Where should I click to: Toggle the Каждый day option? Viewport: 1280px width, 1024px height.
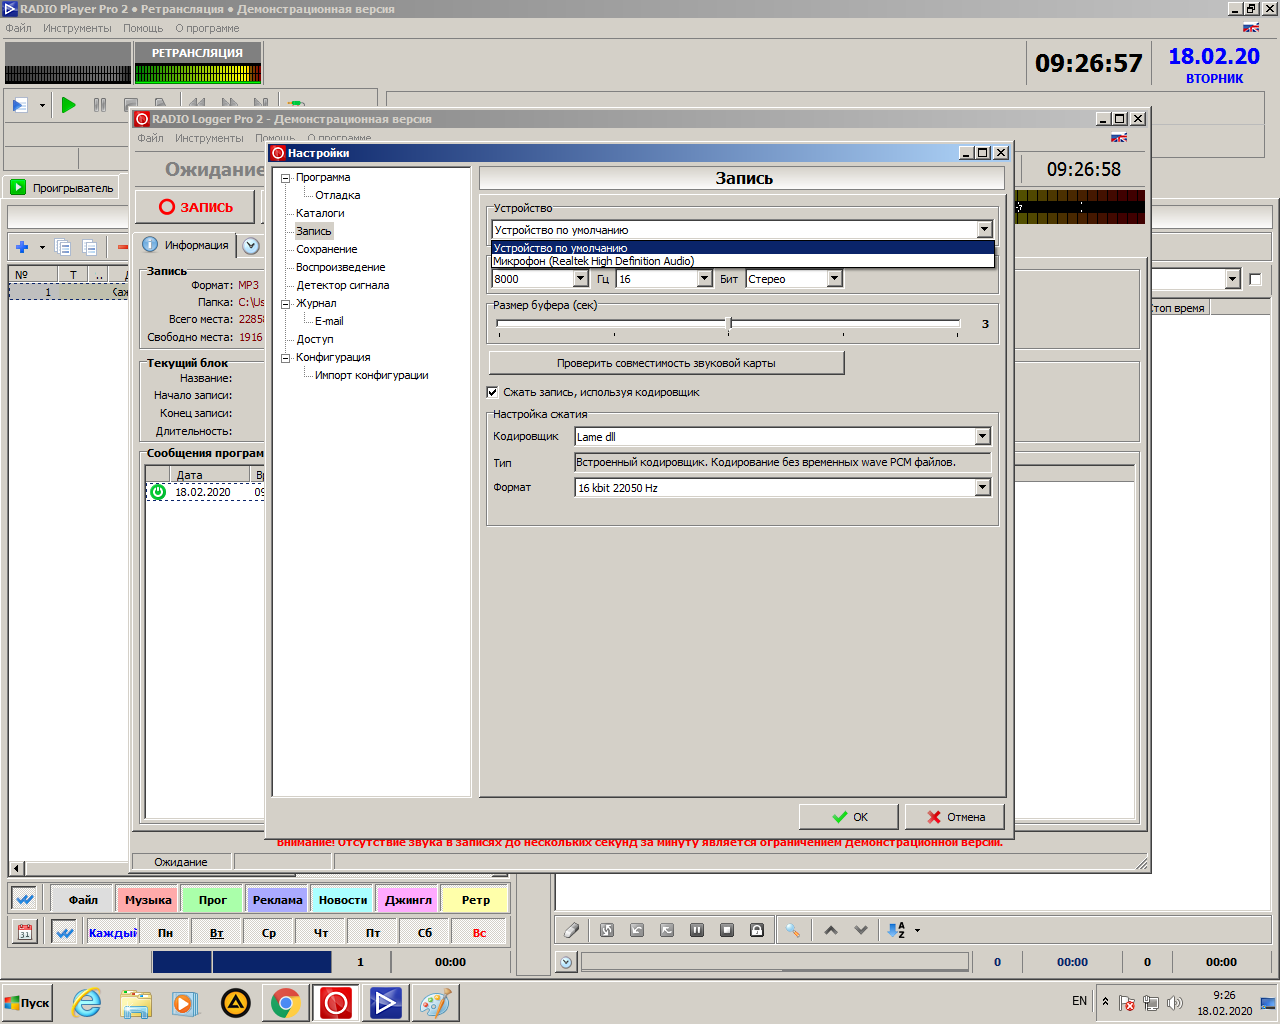click(x=112, y=933)
